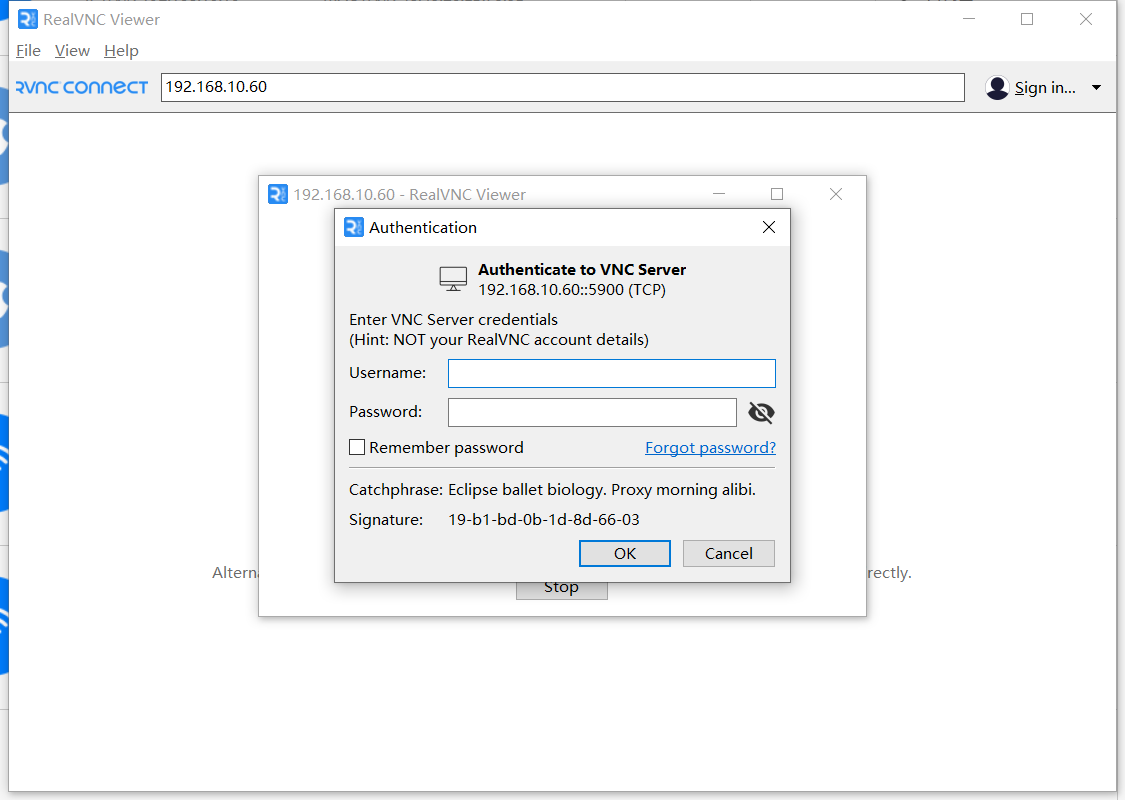Minimize the main RealVNC Viewer window
Screen dimensions: 1125x800
click(x=969, y=19)
